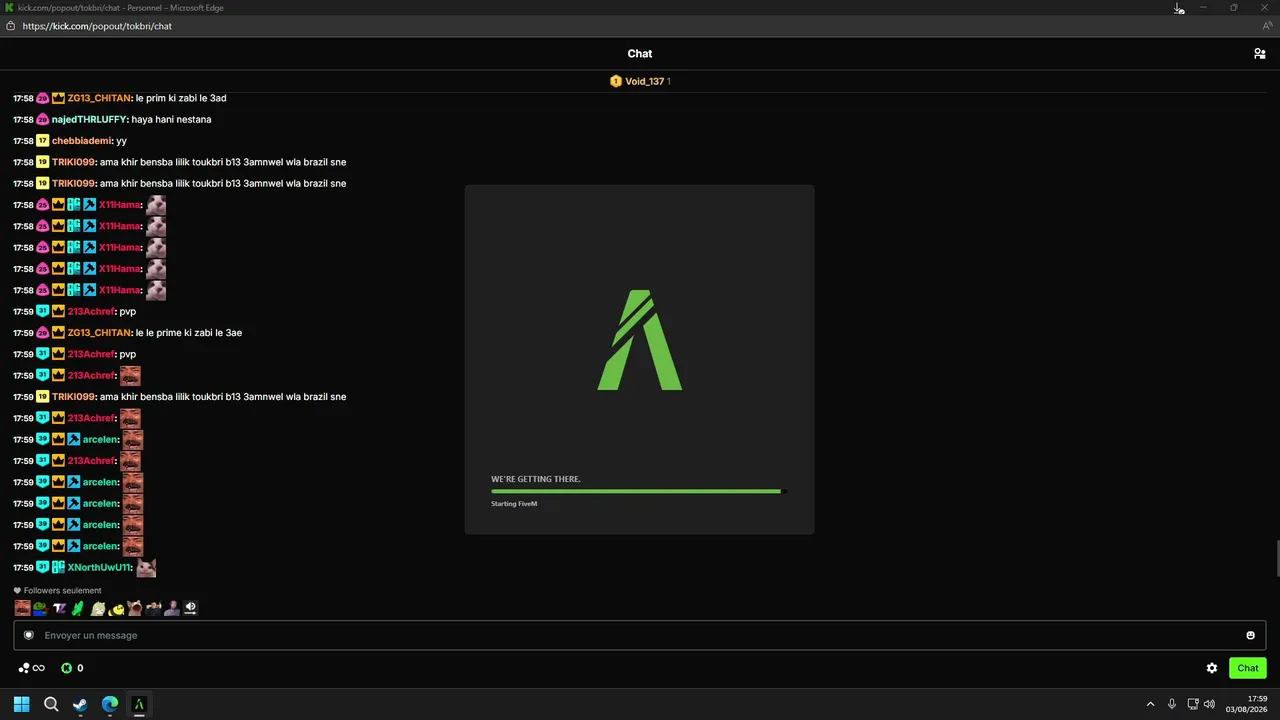The image size is (1280, 720).
Task: Click najedTHRLUFFY's pink subscriber badge
Action: click(42, 120)
